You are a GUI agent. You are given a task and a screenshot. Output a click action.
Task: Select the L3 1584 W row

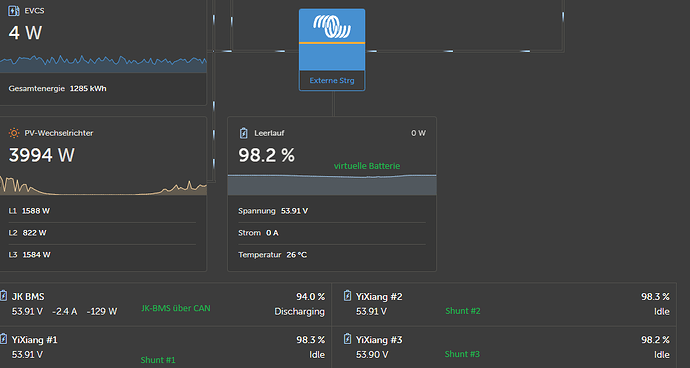102,255
